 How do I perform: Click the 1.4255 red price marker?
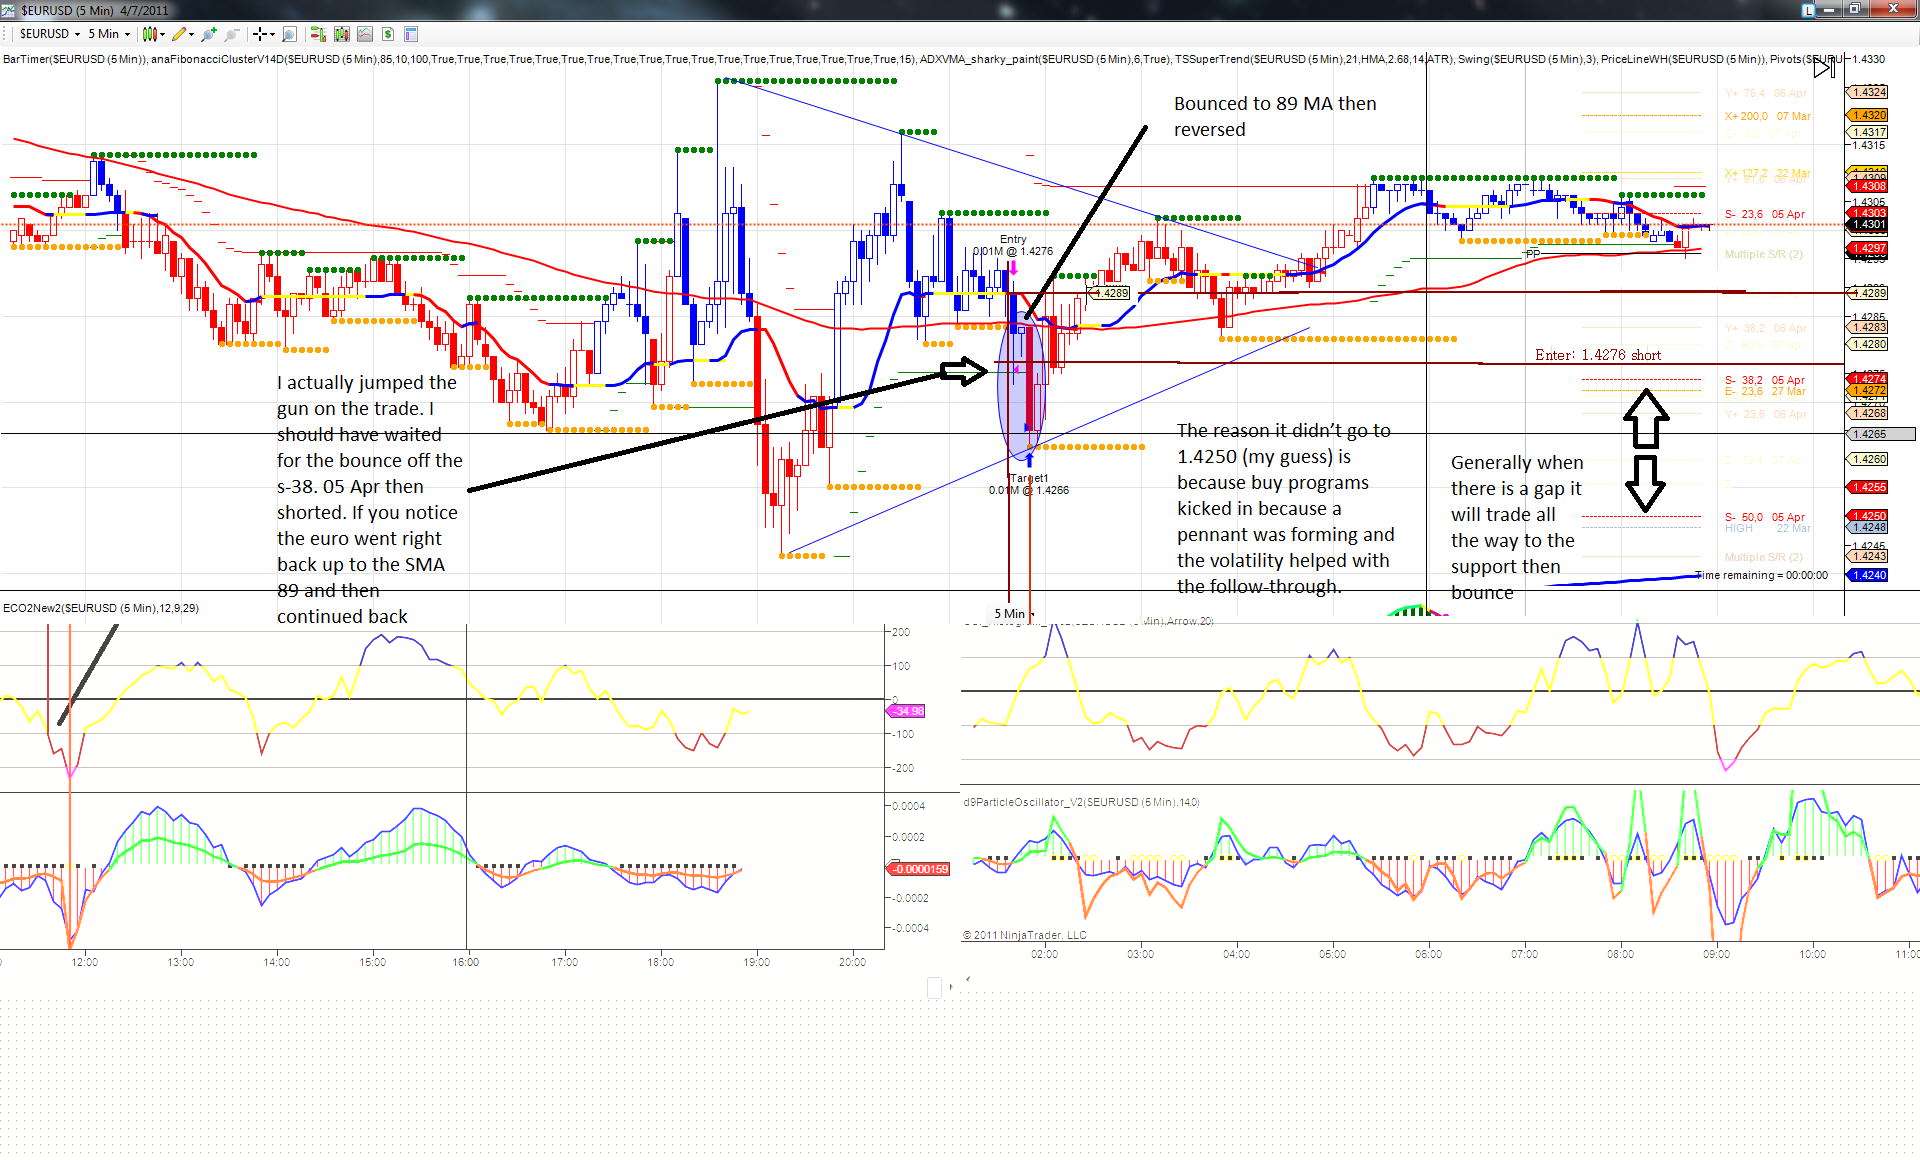coord(1868,487)
